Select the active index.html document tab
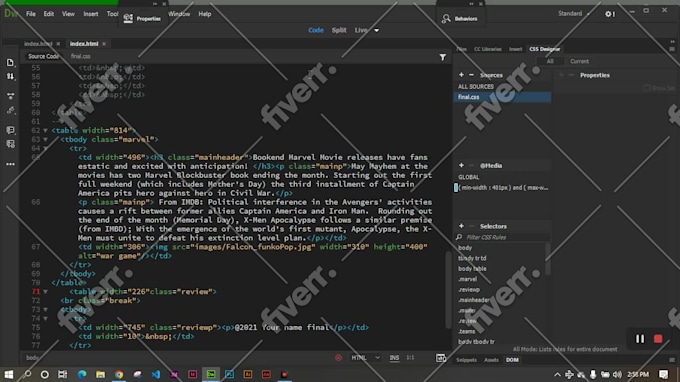This screenshot has height=382, width=680. click(84, 44)
